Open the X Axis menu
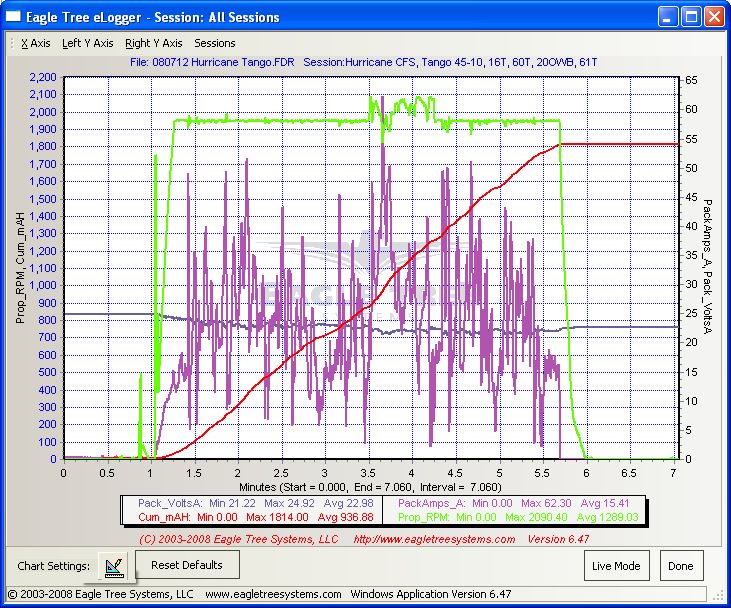The width and height of the screenshot is (731, 608). point(35,43)
